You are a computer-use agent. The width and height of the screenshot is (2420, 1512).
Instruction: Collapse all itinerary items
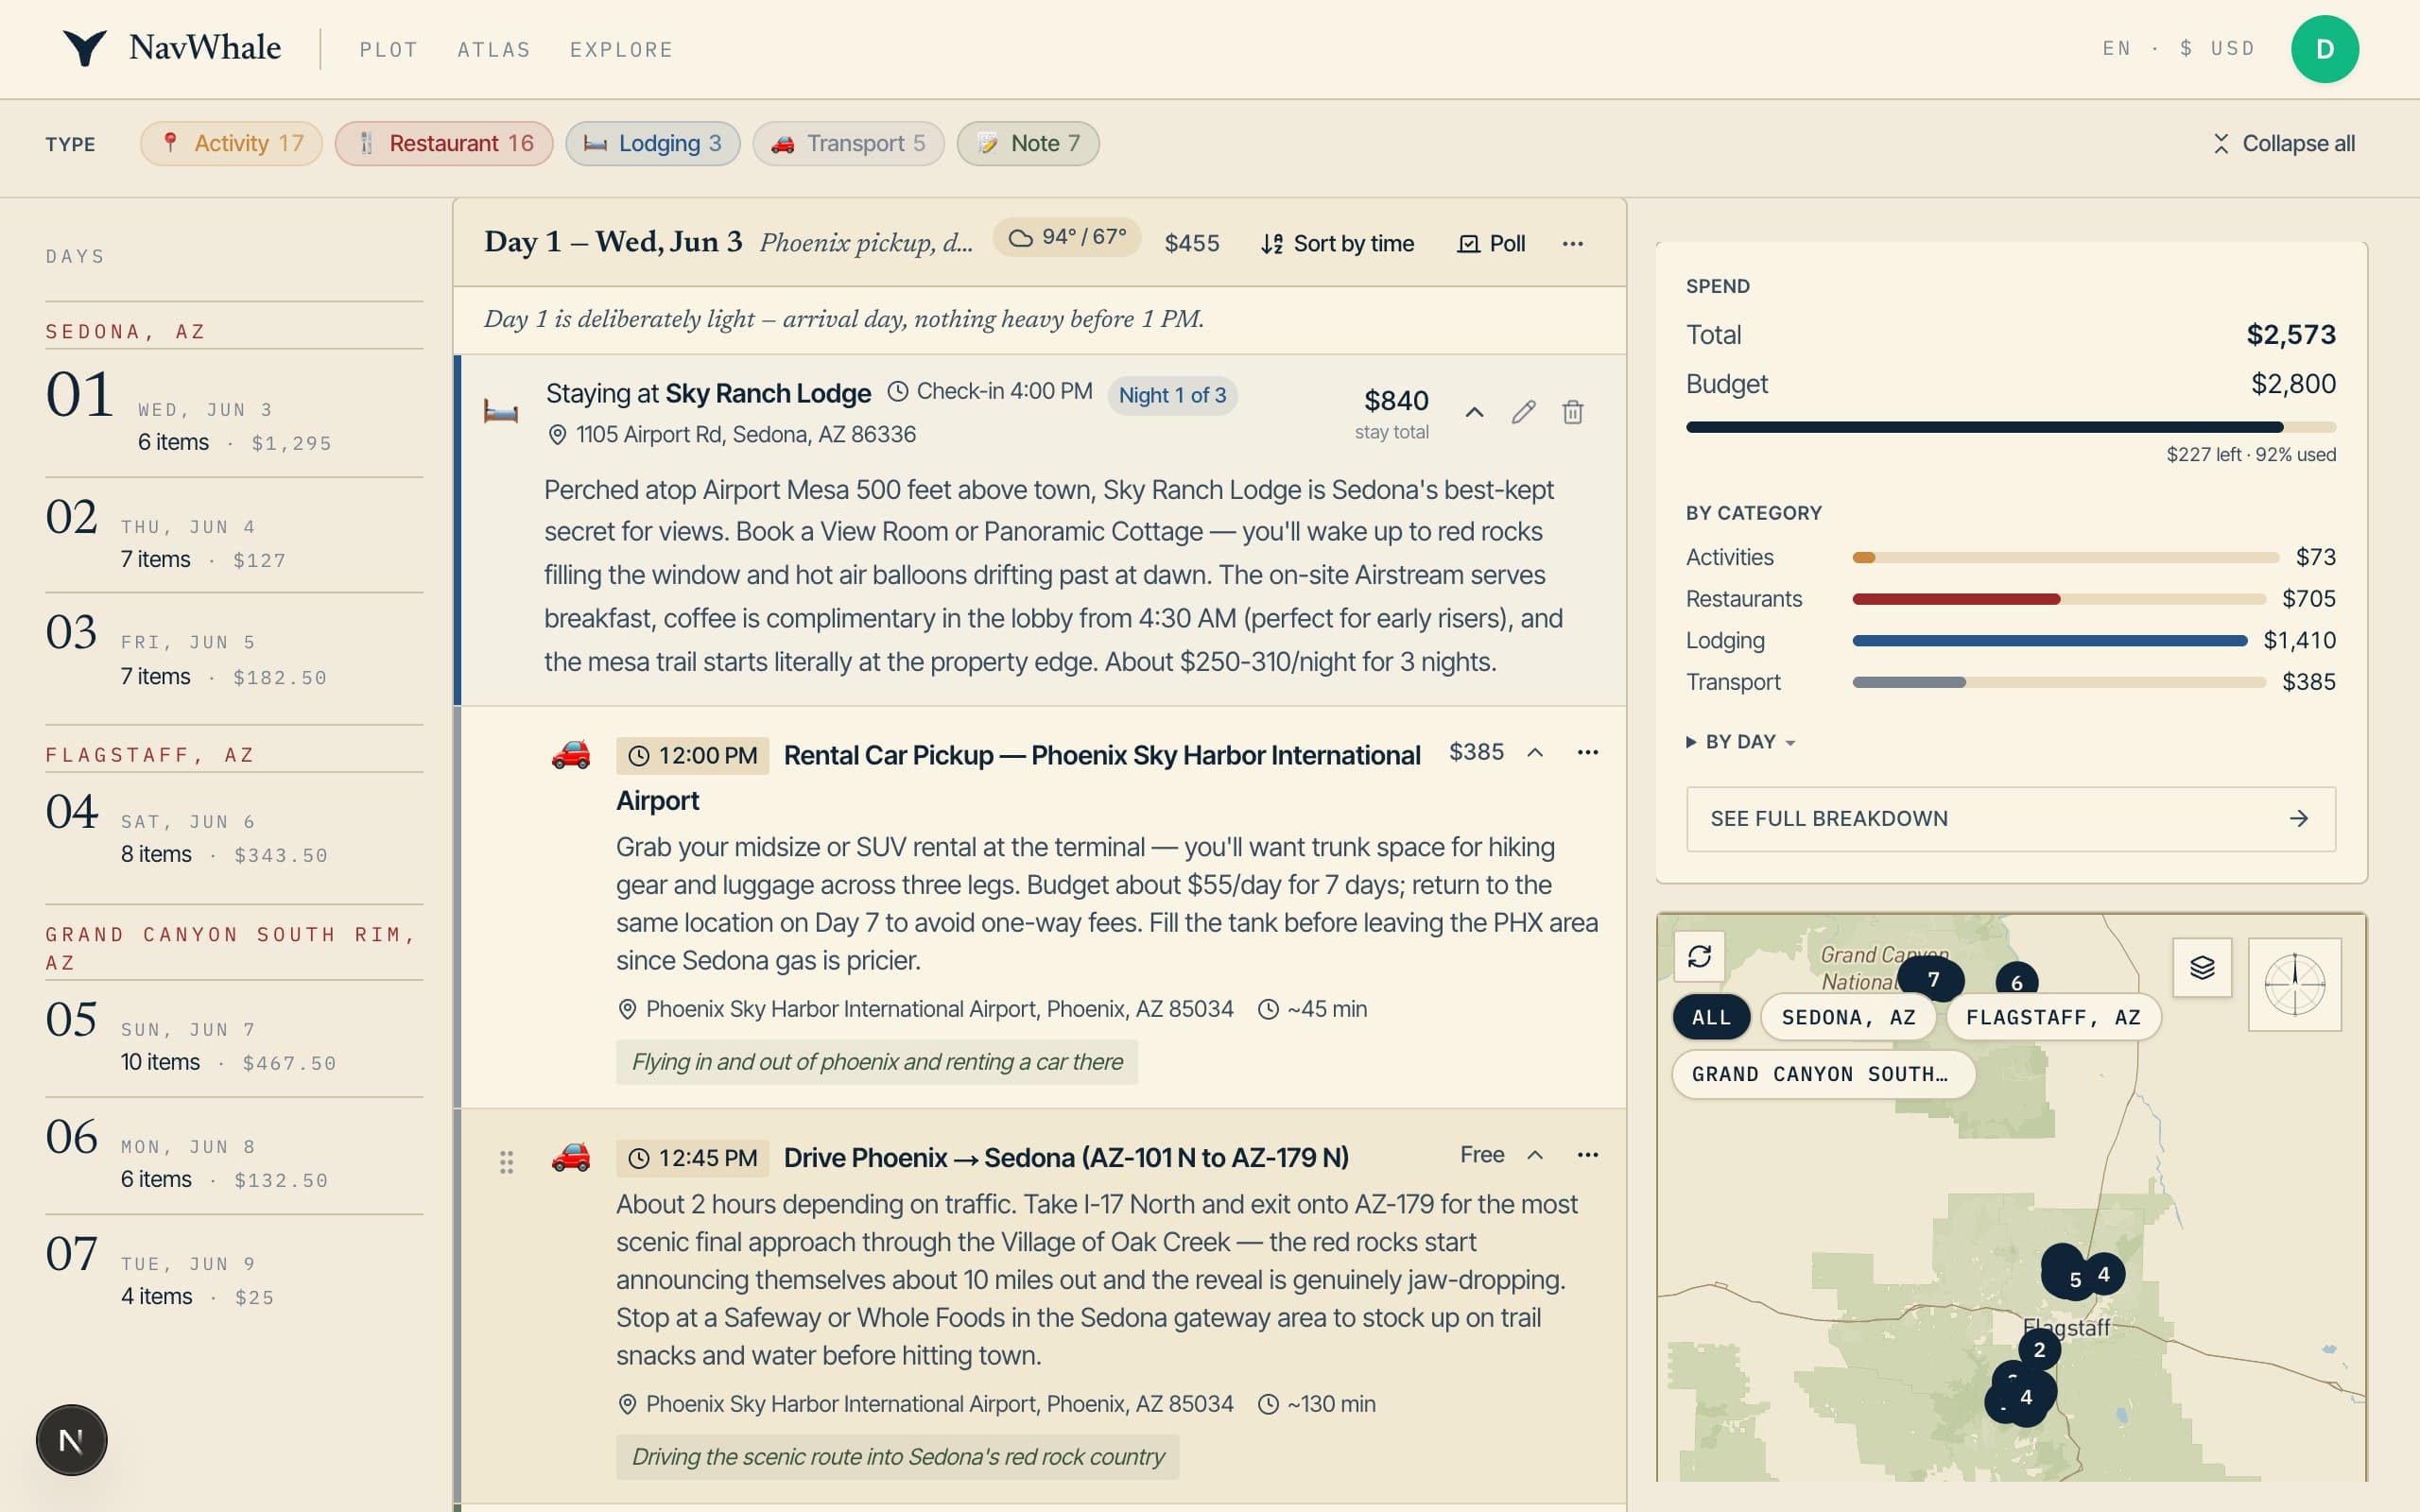(2283, 143)
